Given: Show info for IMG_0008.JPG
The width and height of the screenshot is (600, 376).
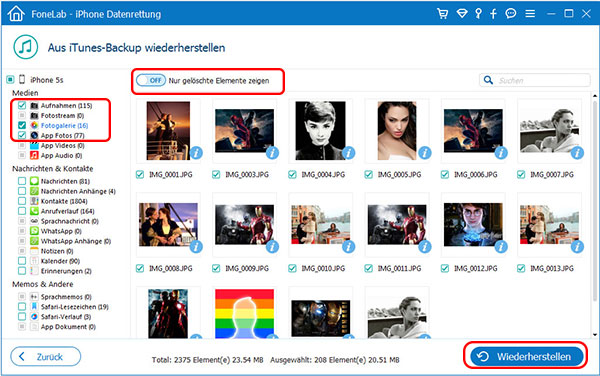Looking at the screenshot, I should click(x=196, y=247).
